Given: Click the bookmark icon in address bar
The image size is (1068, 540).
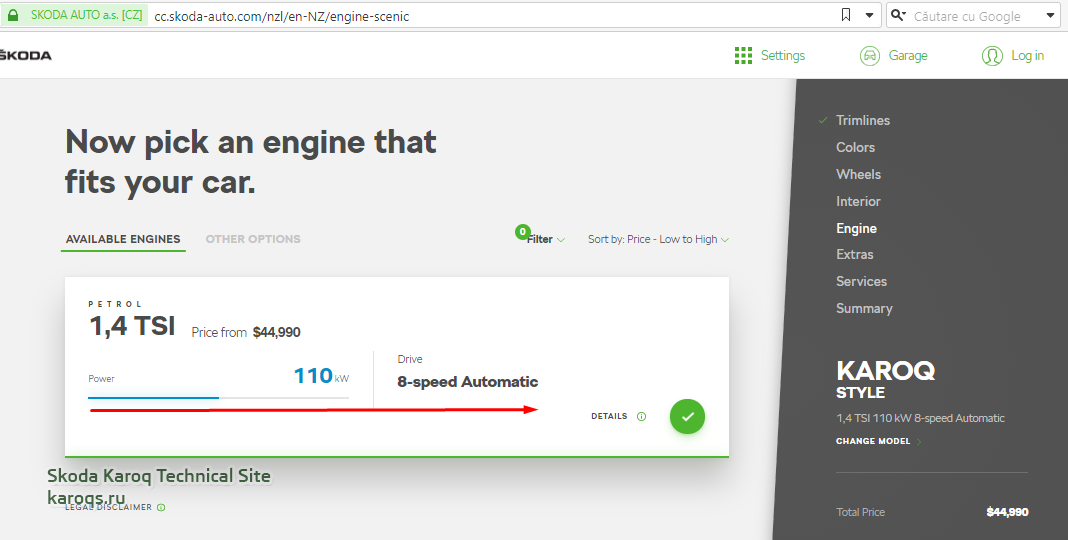Looking at the screenshot, I should (846, 15).
